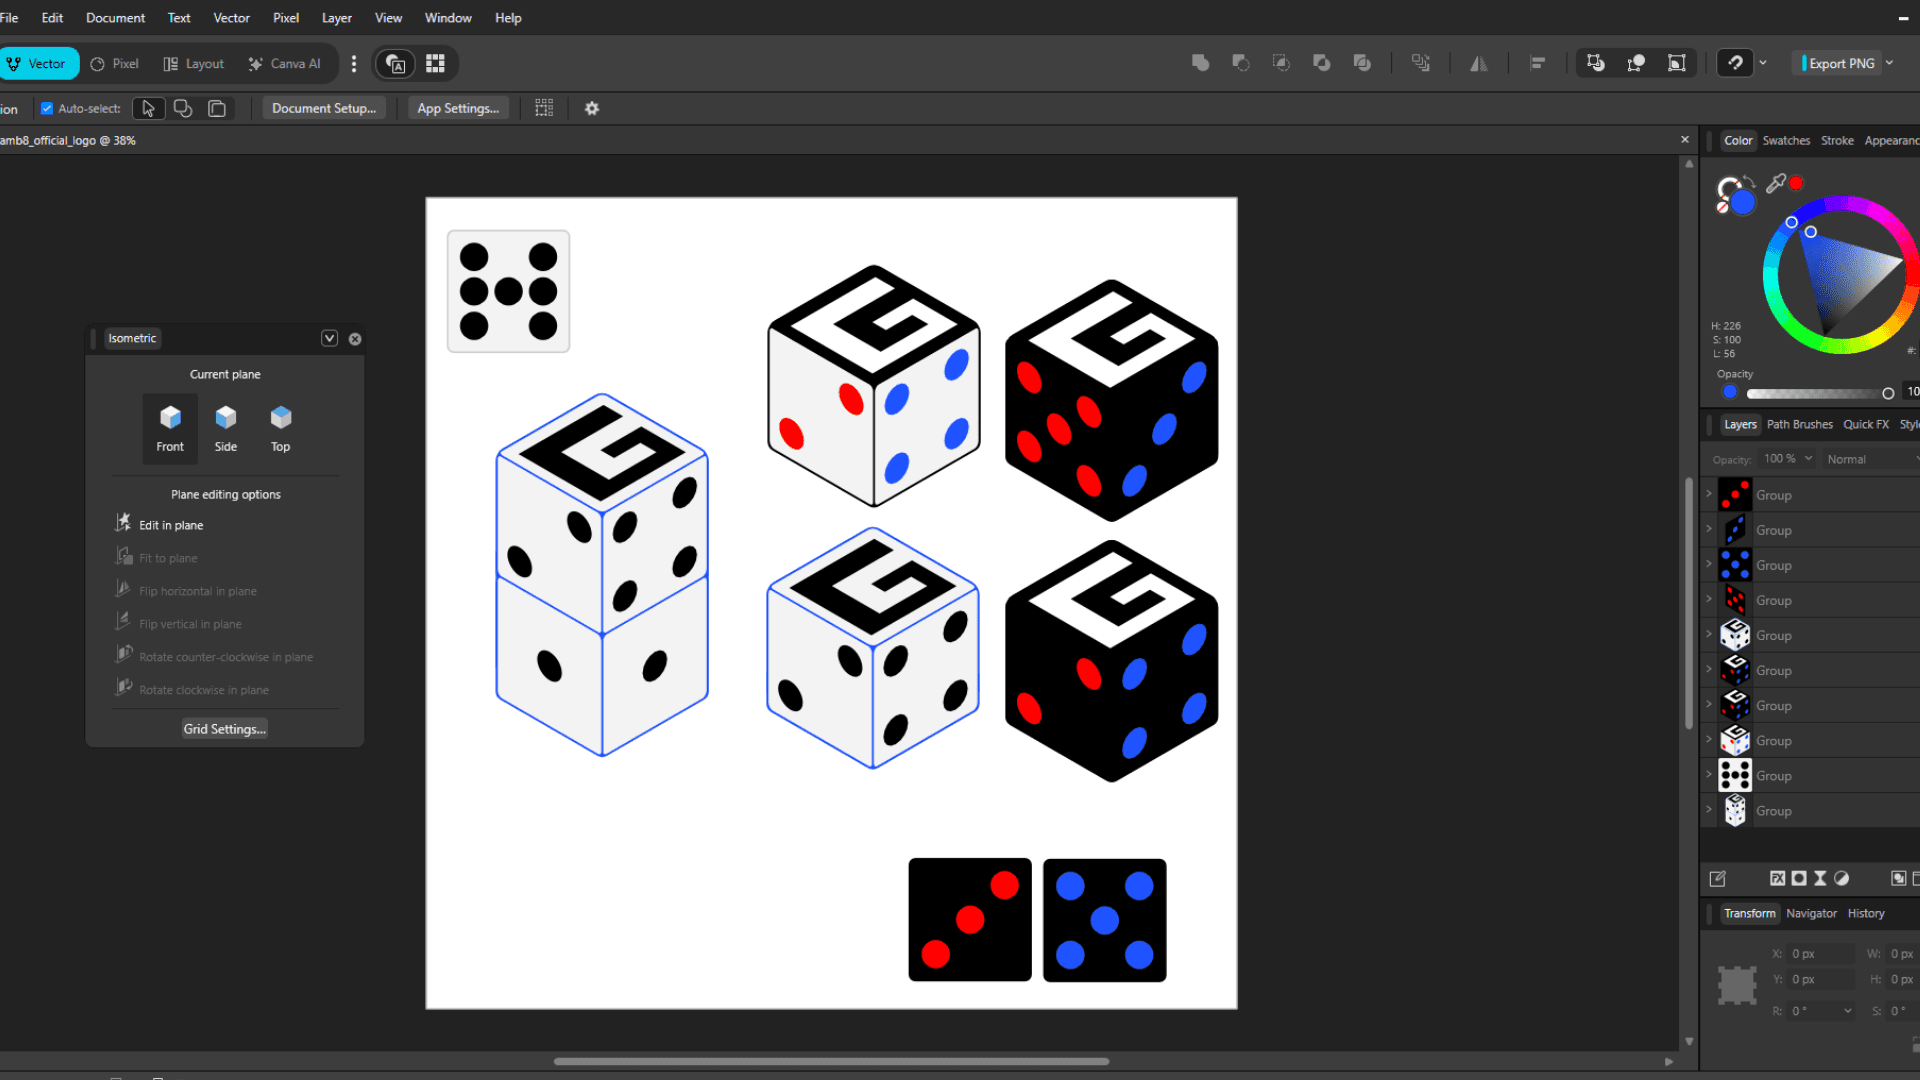This screenshot has height=1080, width=1920.
Task: Click the color opacity slider
Action: pyautogui.click(x=1820, y=393)
